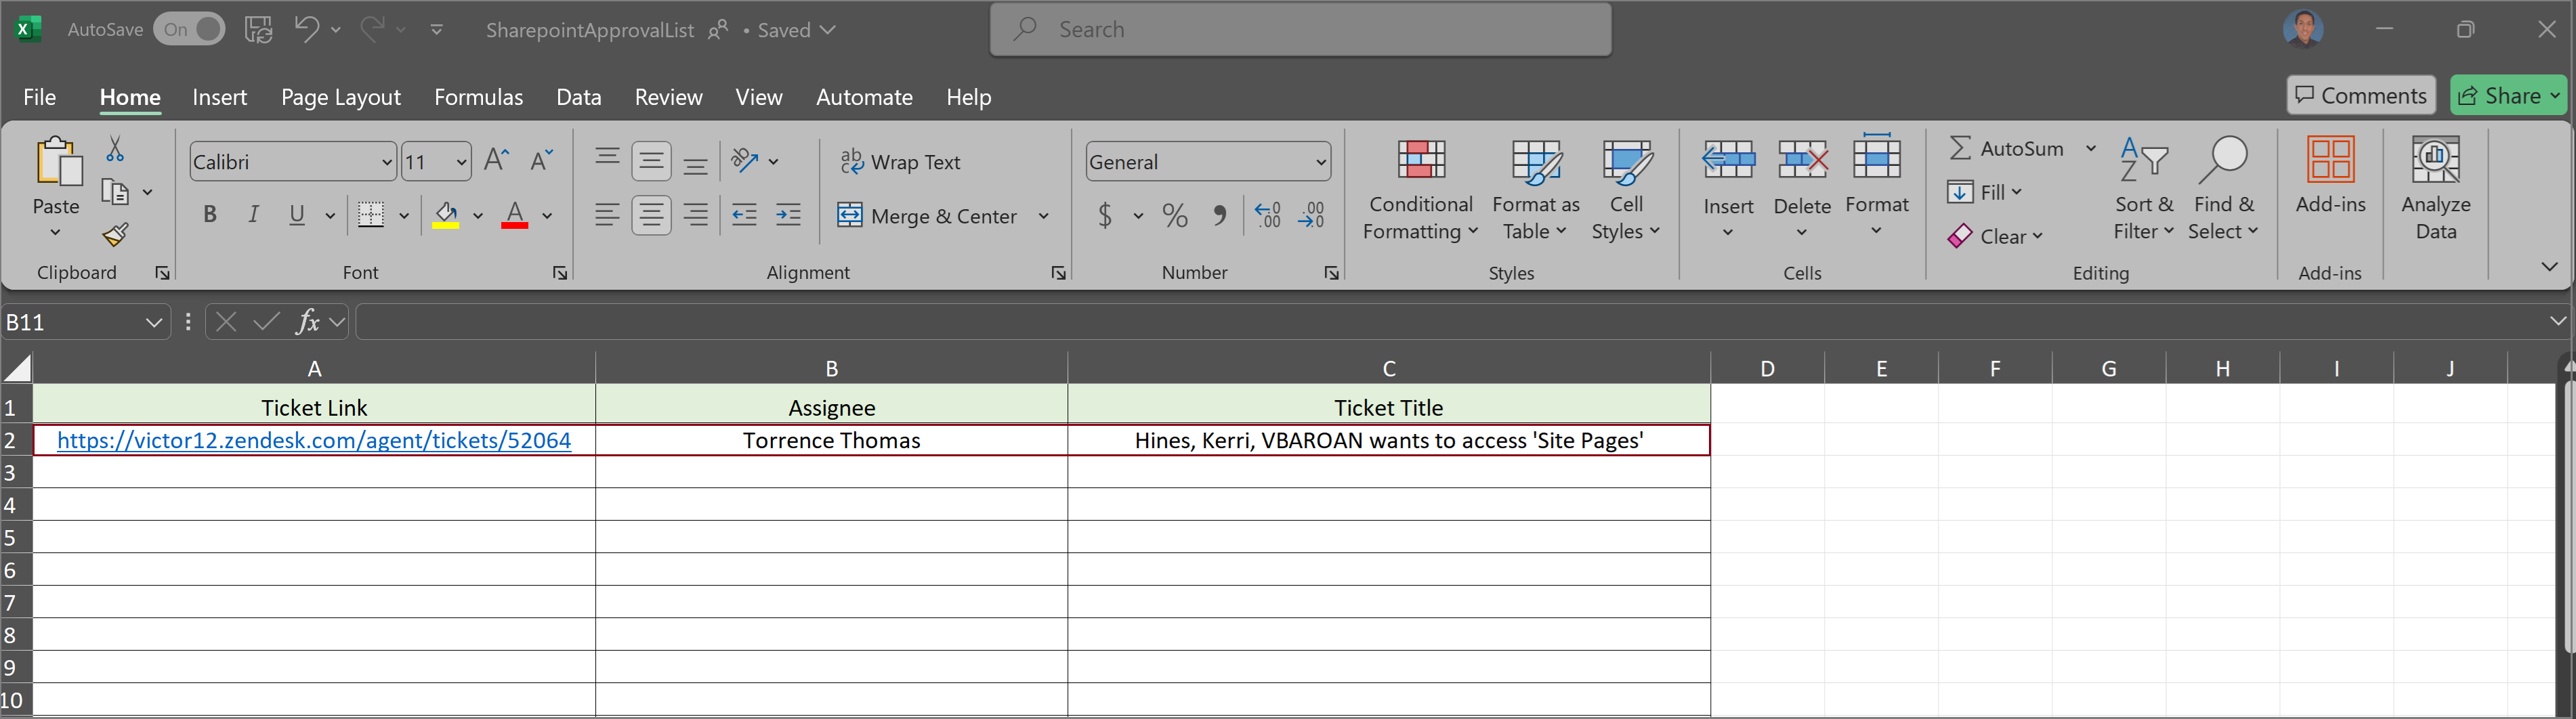Switch to the Formulas tab

(478, 97)
